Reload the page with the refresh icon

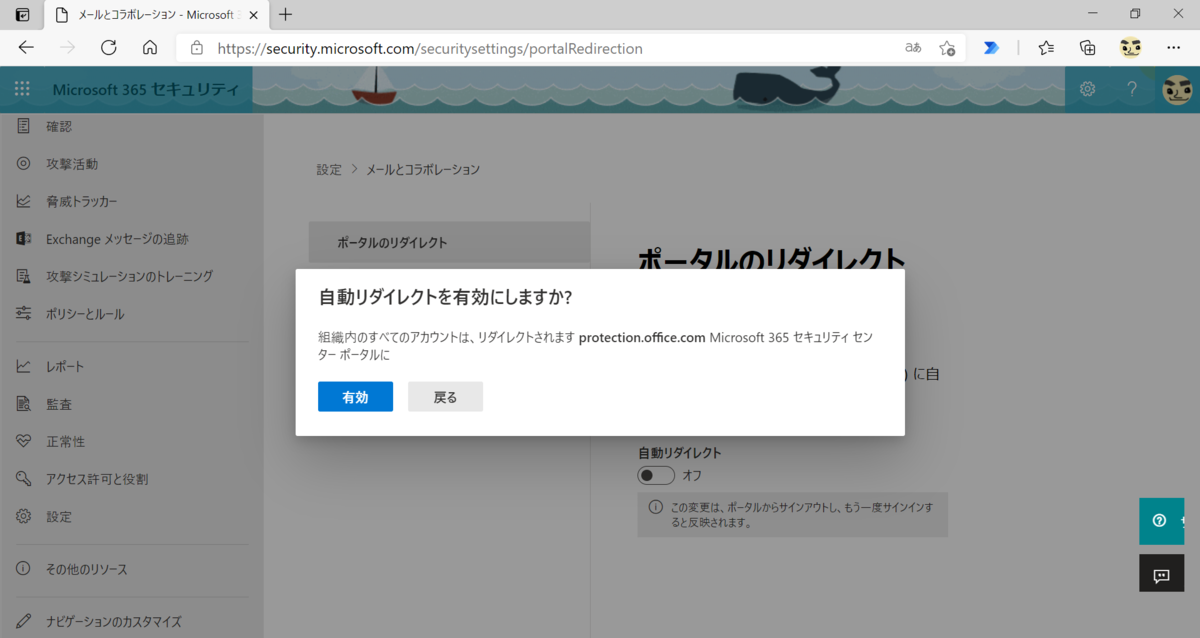[109, 47]
